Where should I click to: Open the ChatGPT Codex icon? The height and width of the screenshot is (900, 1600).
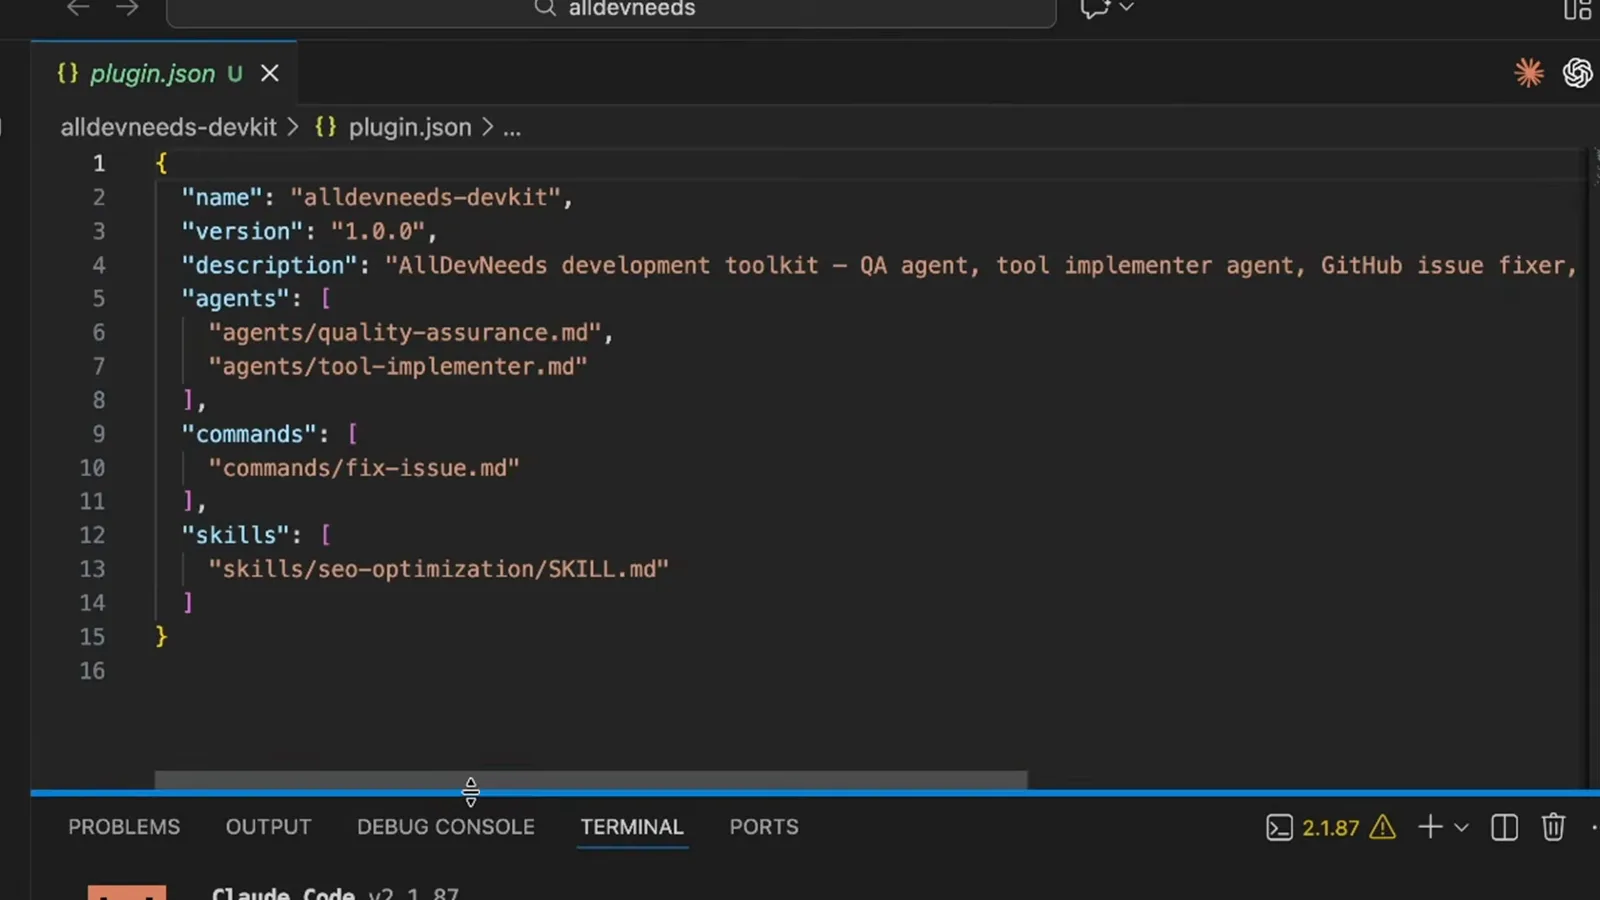point(1578,72)
